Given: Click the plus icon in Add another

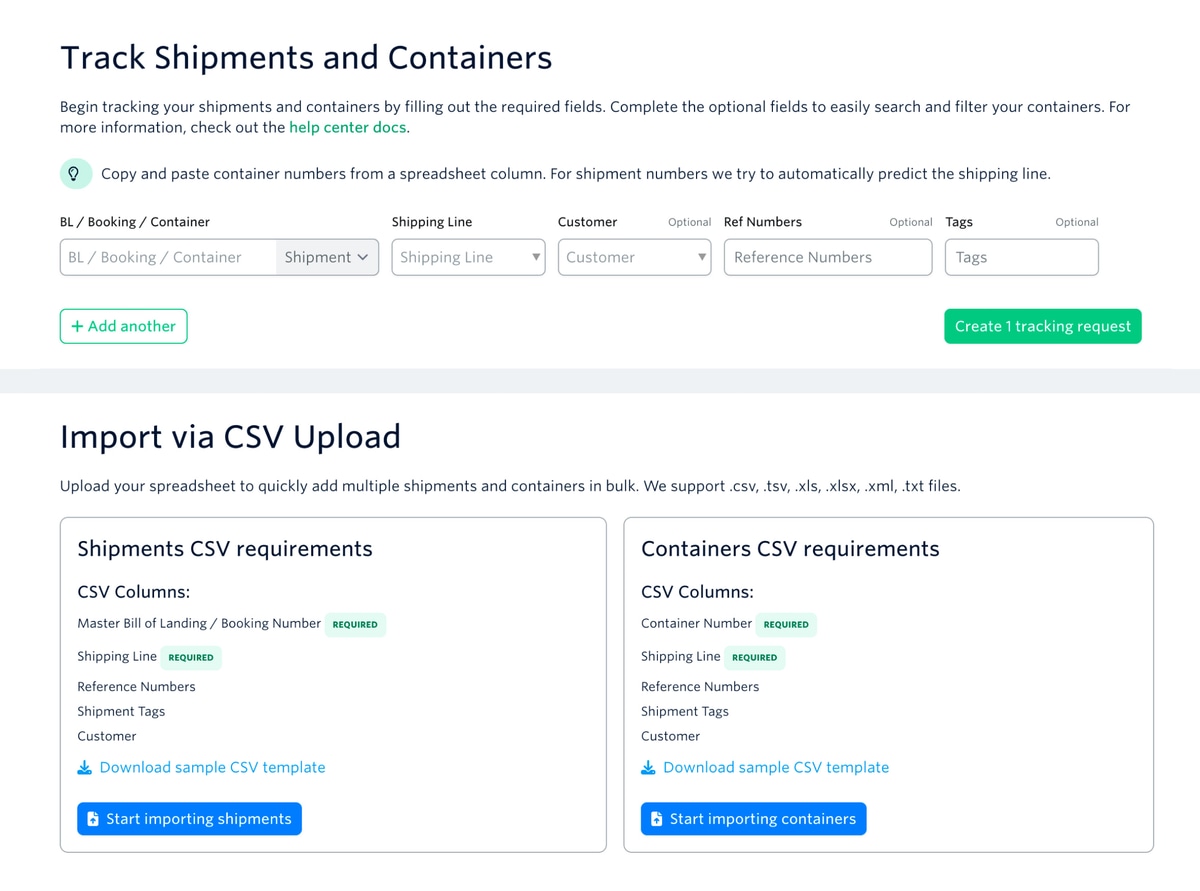Looking at the screenshot, I should coord(77,326).
